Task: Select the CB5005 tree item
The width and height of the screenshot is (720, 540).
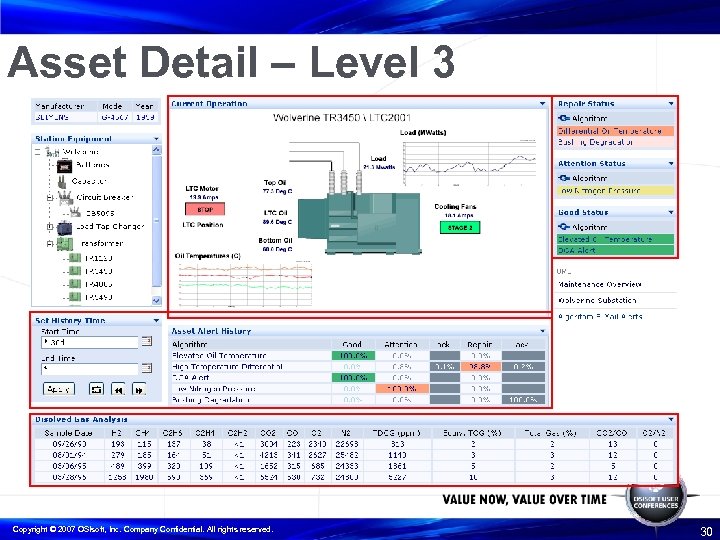Action: 100,213
